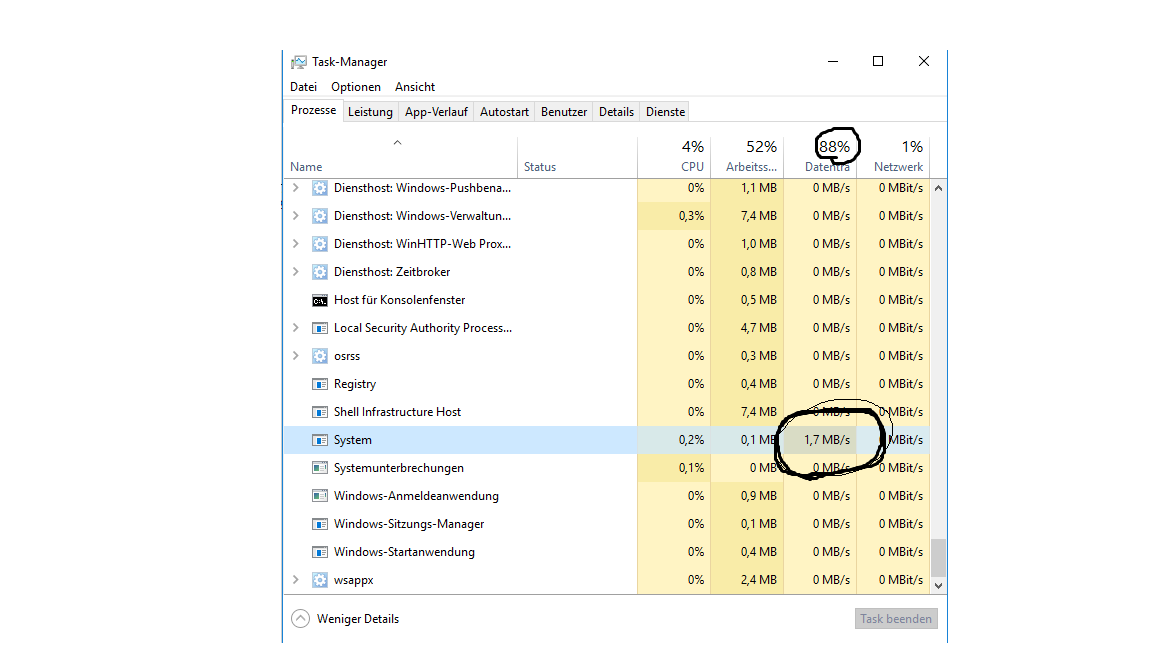Viewport: 1152px width, 648px height.
Task: Select the Windows-Sitzungs-Manager row
Action: [607, 524]
